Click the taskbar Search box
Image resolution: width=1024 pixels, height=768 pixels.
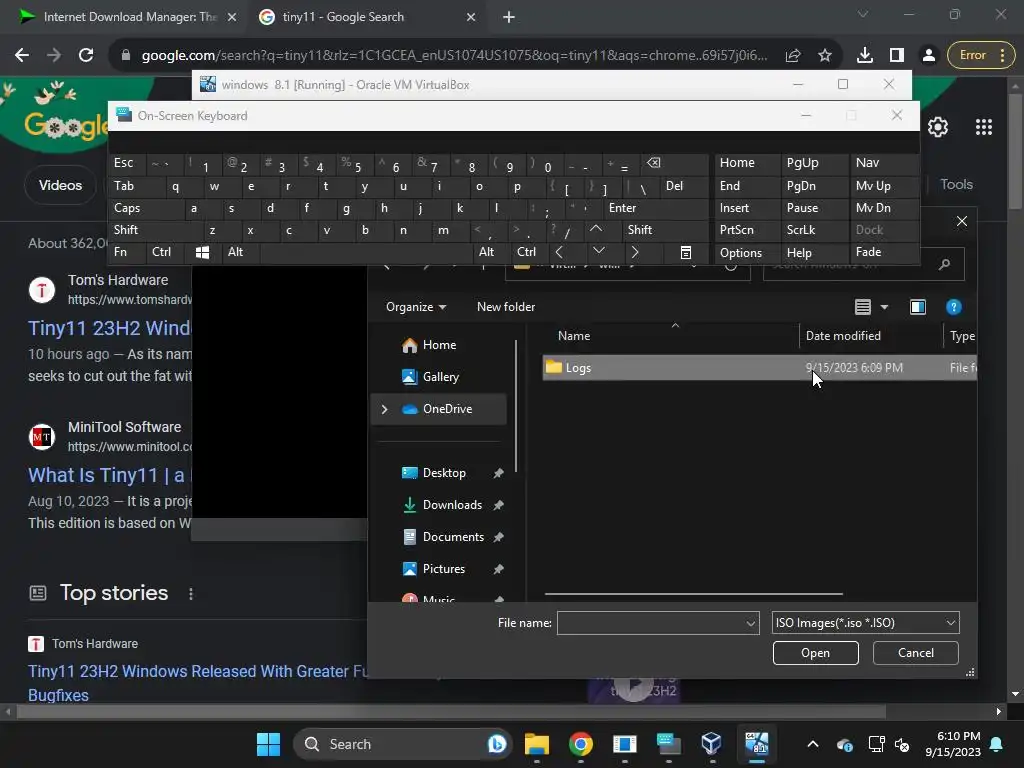pyautogui.click(x=402, y=744)
